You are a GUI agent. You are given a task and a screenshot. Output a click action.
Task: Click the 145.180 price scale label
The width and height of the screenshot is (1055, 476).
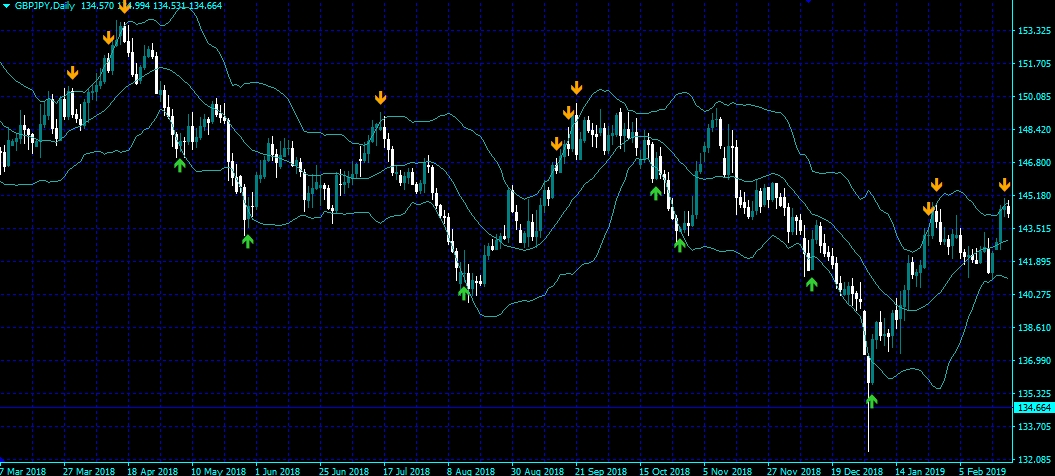(x=1034, y=196)
